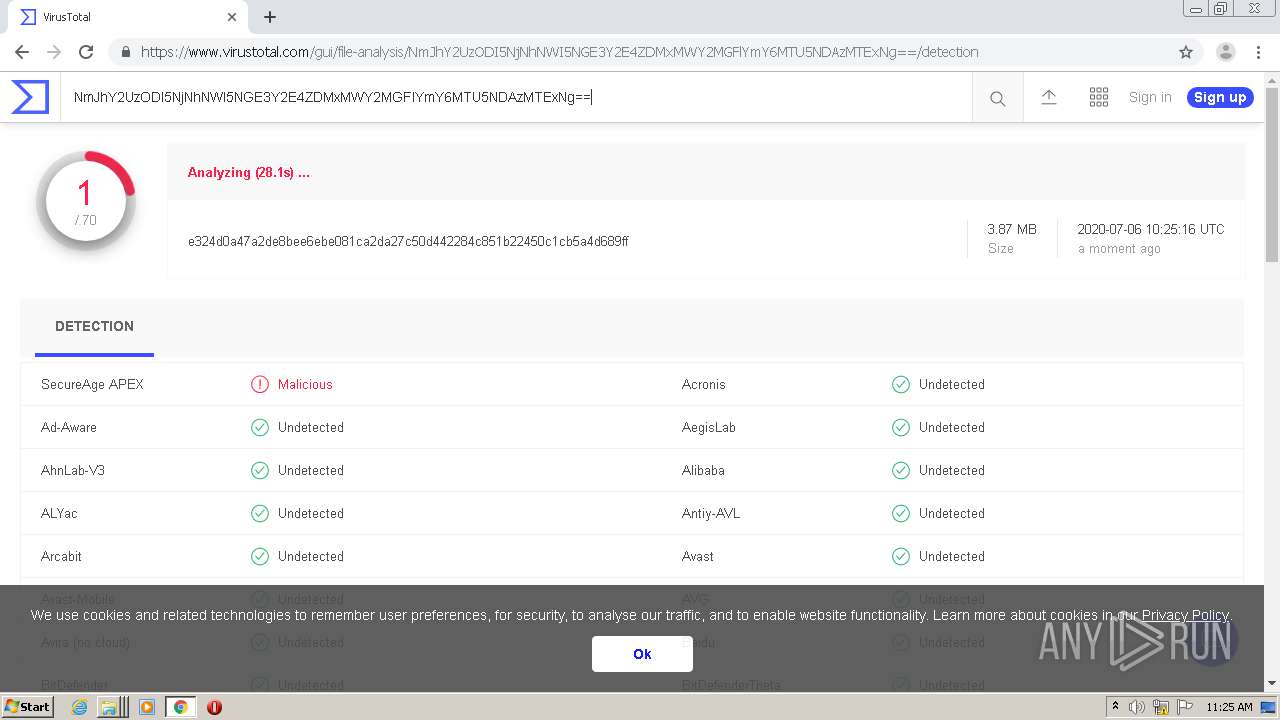1280x720 pixels.
Task: Click the Chrome taskbar icon
Action: coord(180,707)
